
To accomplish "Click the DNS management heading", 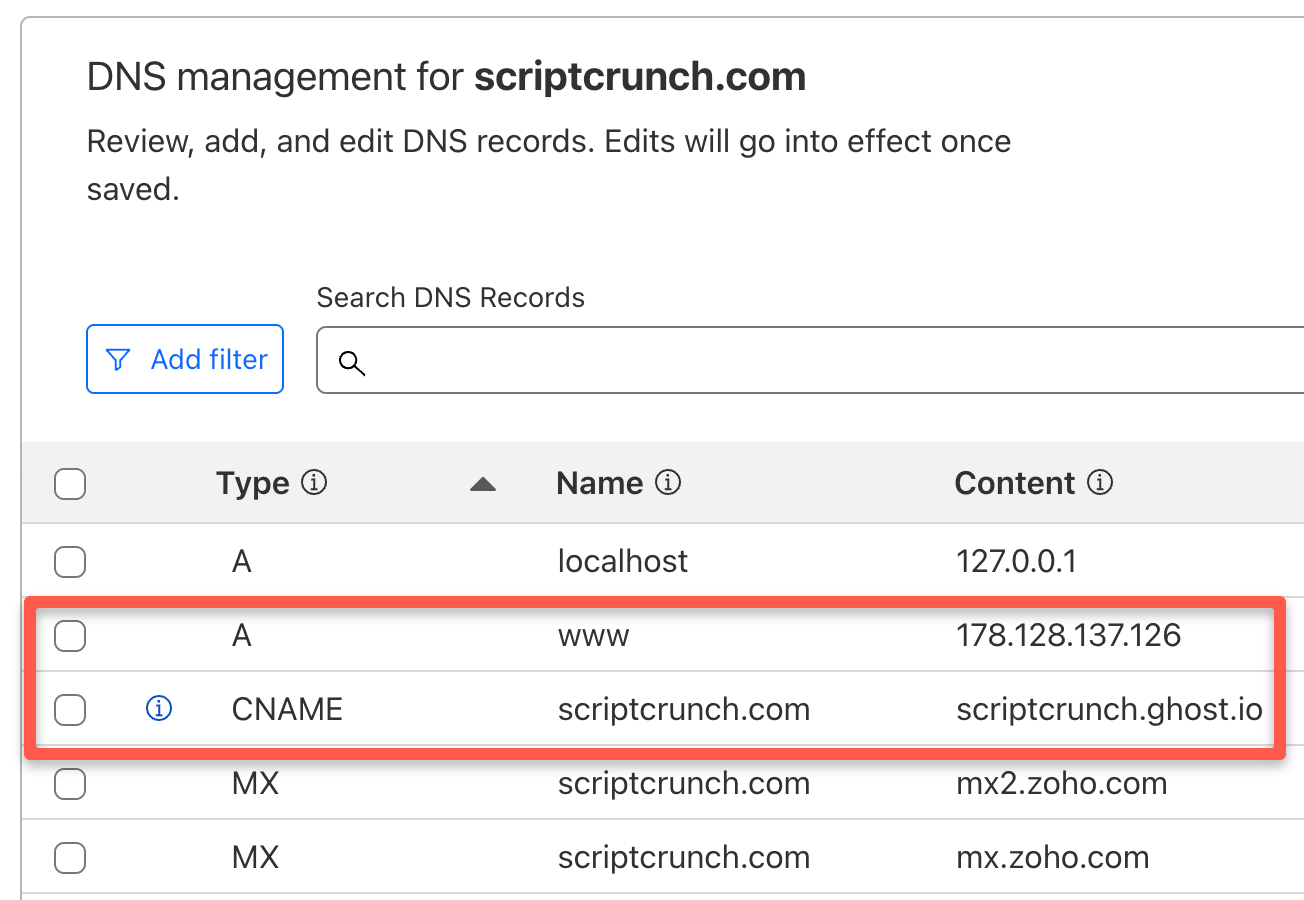I will click(x=446, y=77).
